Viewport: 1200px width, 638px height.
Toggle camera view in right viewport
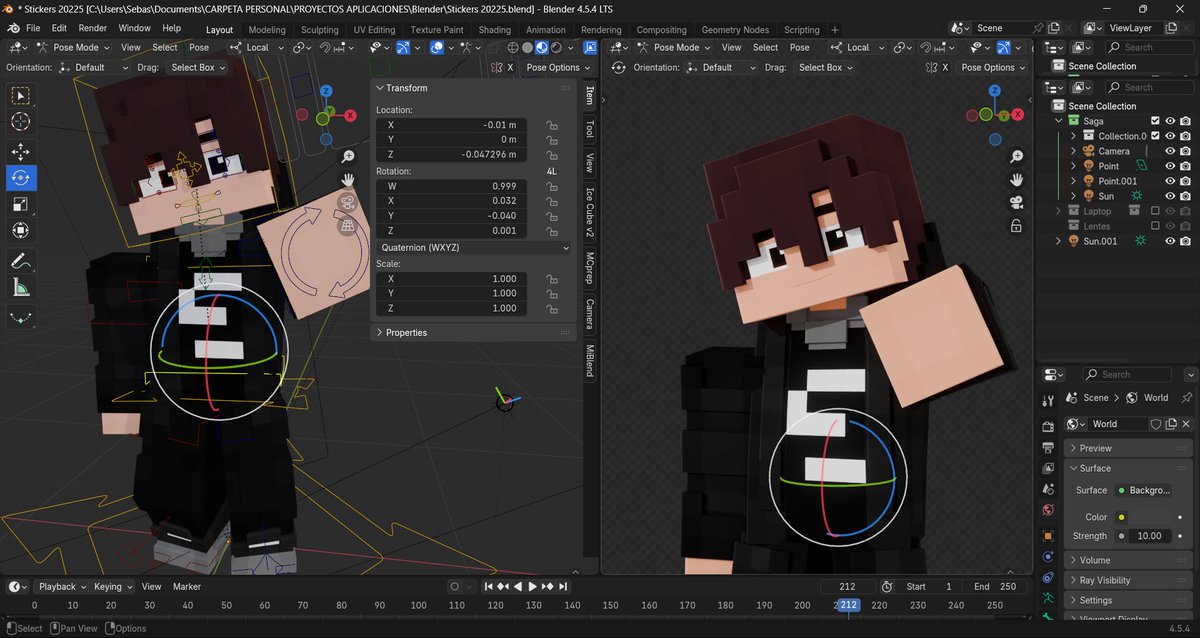[x=1016, y=203]
